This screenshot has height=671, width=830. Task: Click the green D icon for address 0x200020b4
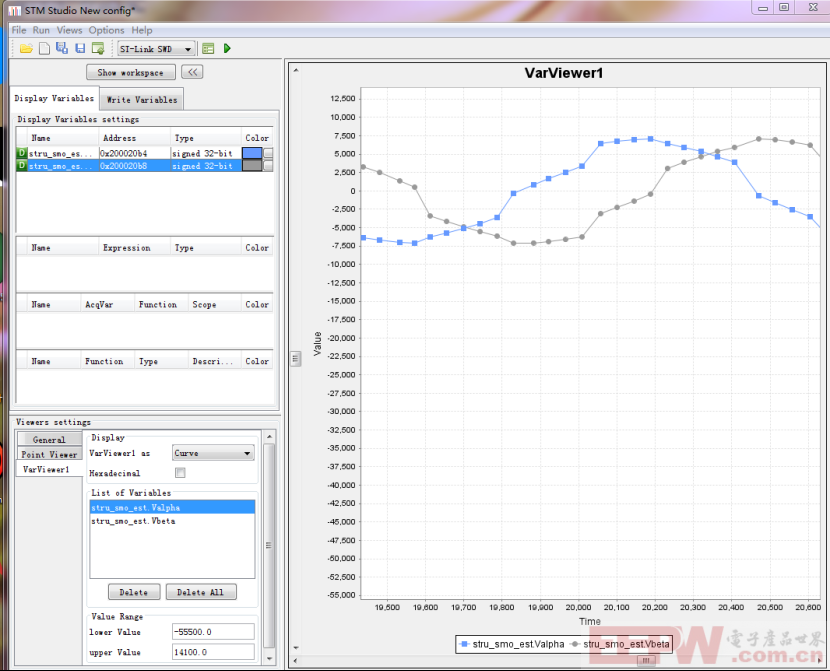point(22,153)
